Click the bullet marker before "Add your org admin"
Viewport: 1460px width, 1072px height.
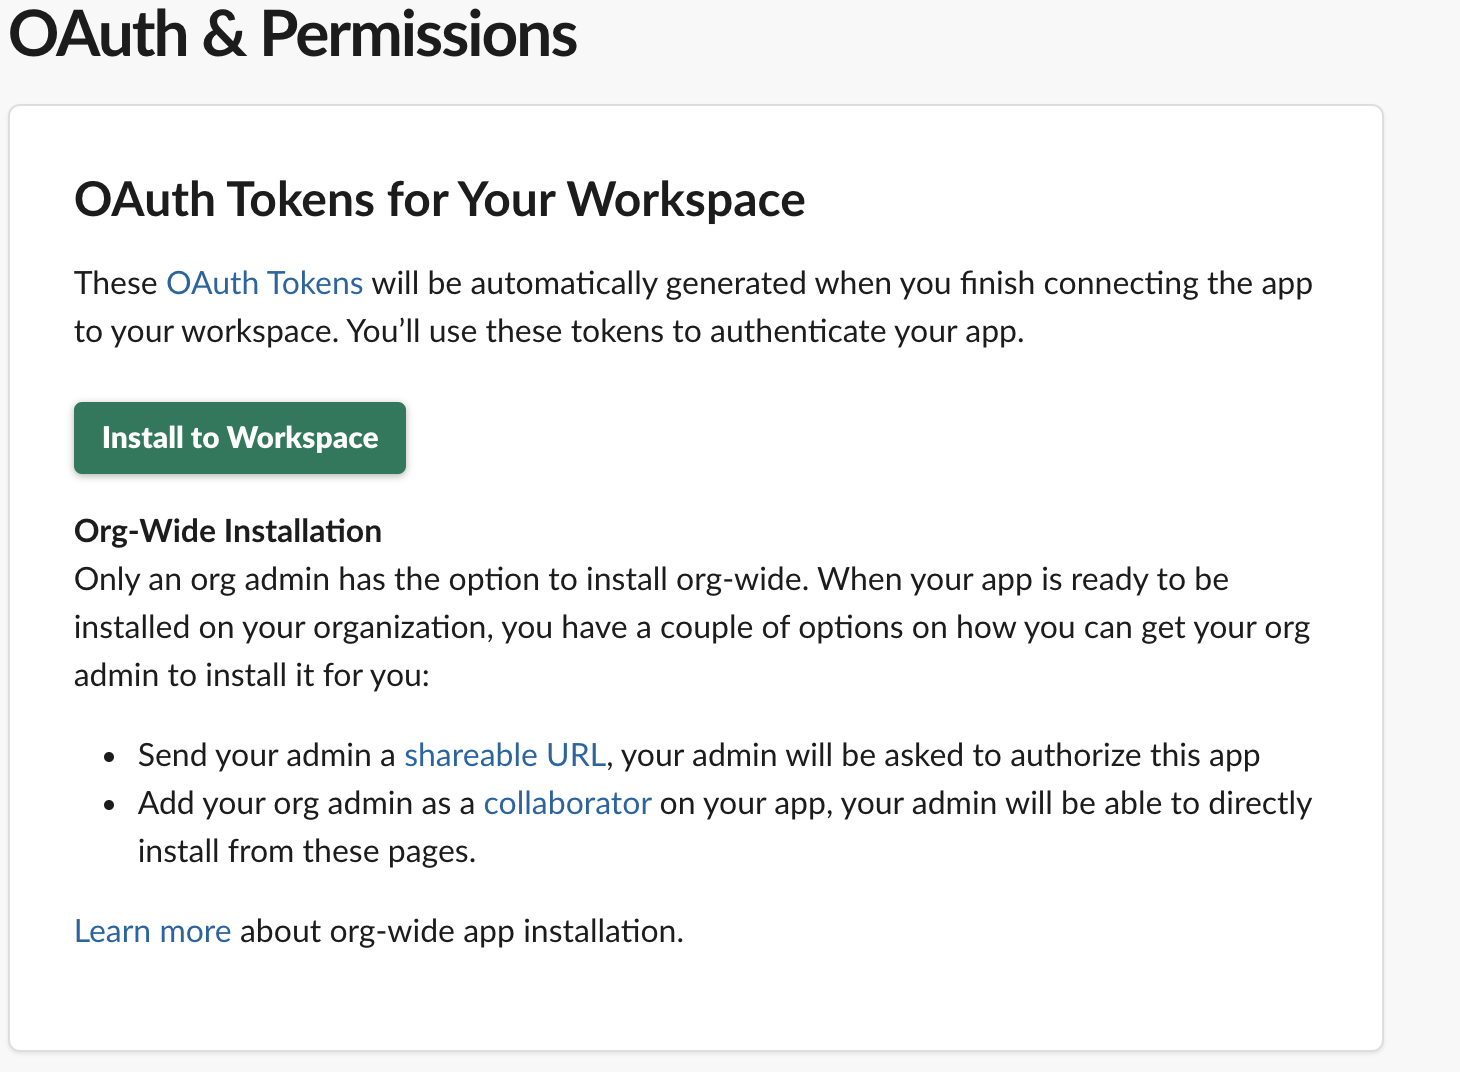pyautogui.click(x=110, y=805)
